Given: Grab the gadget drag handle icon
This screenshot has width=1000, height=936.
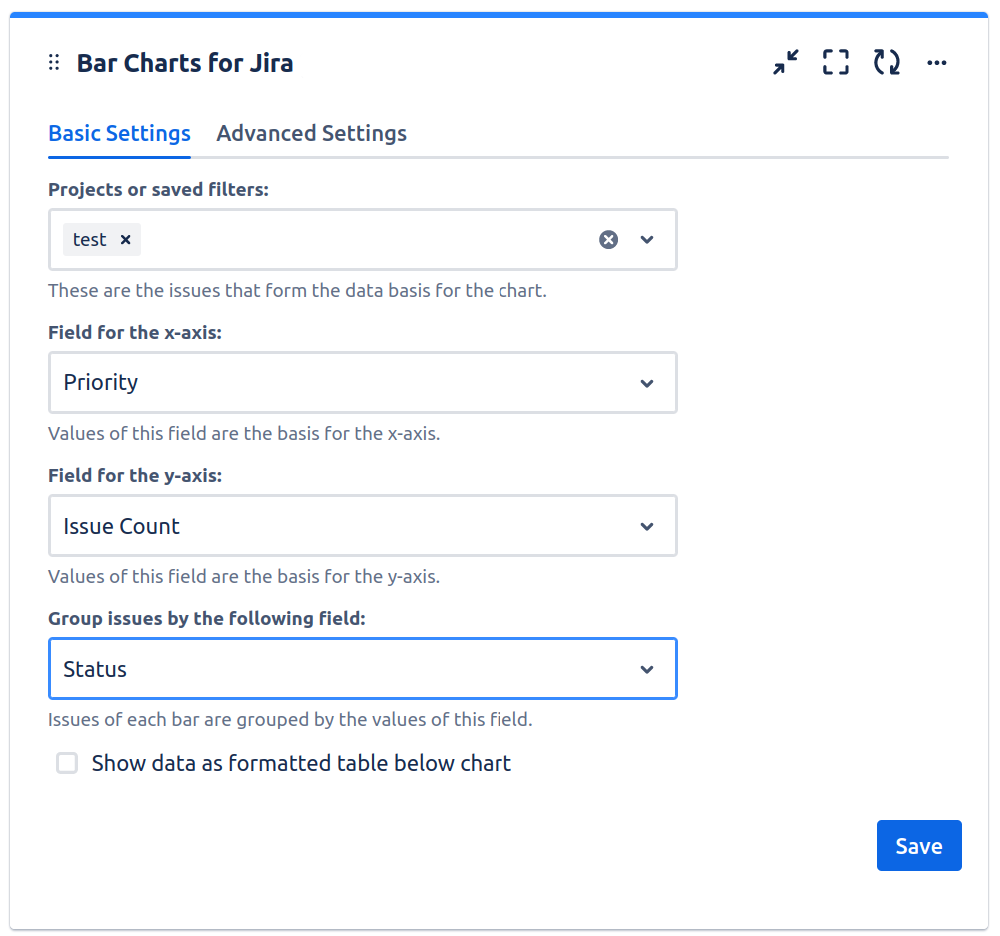Looking at the screenshot, I should (x=55, y=63).
